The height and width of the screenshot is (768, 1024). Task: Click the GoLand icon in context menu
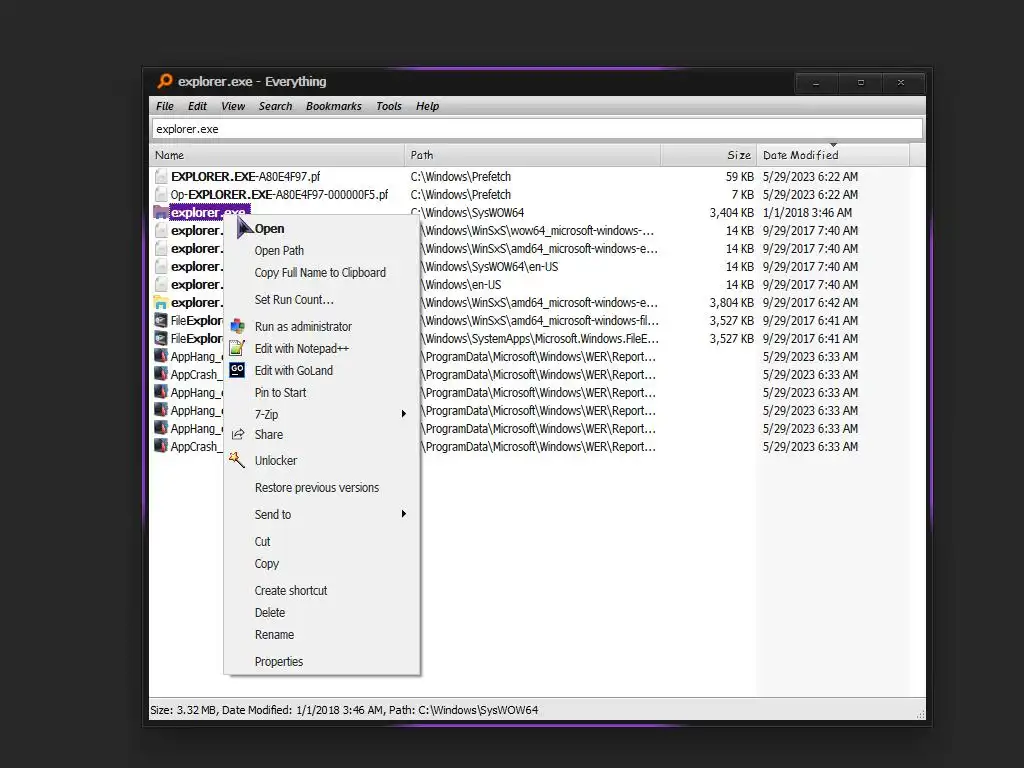pos(237,370)
